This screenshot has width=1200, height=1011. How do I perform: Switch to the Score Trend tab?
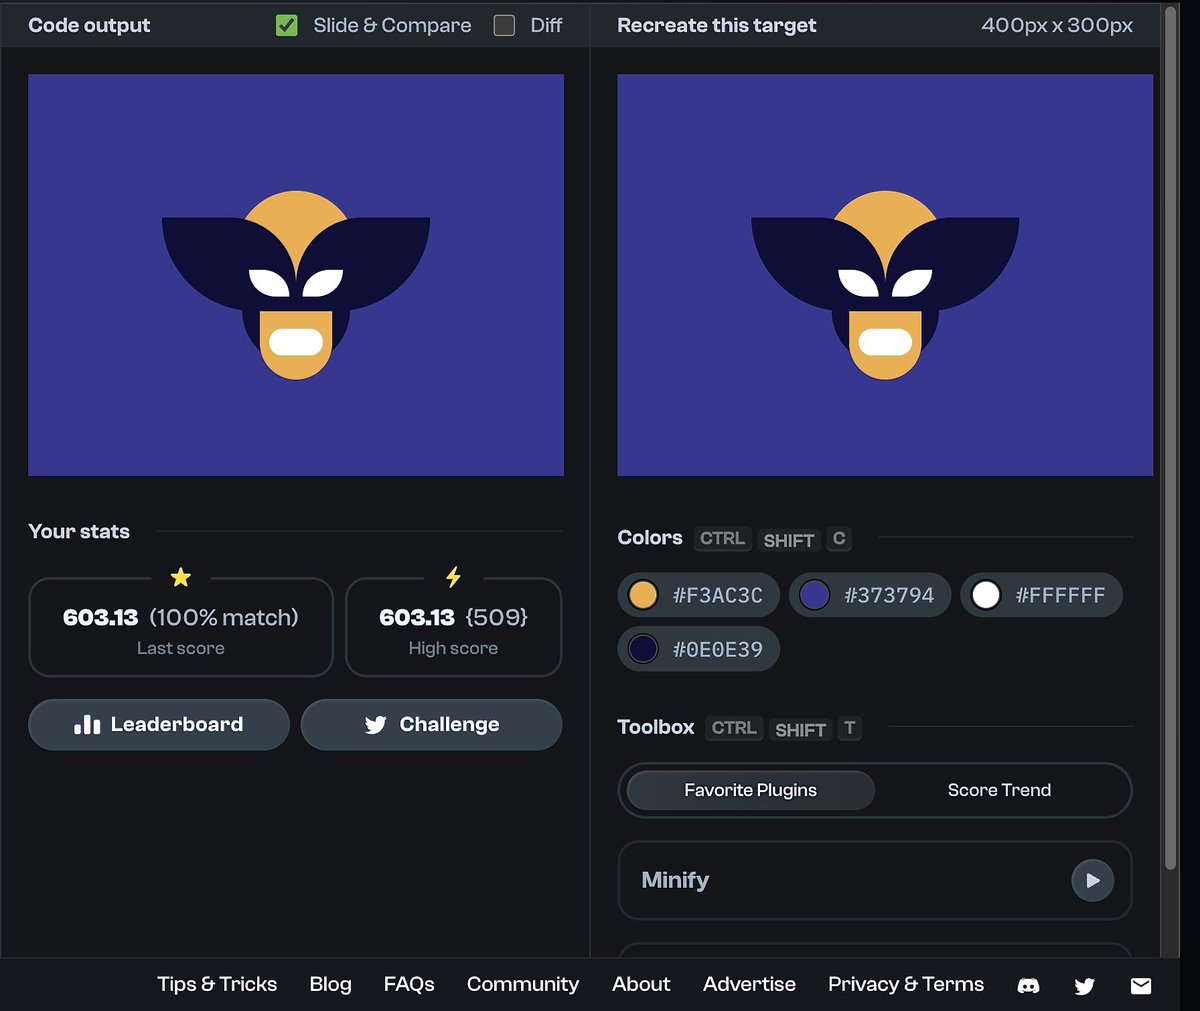pyautogui.click(x=999, y=790)
